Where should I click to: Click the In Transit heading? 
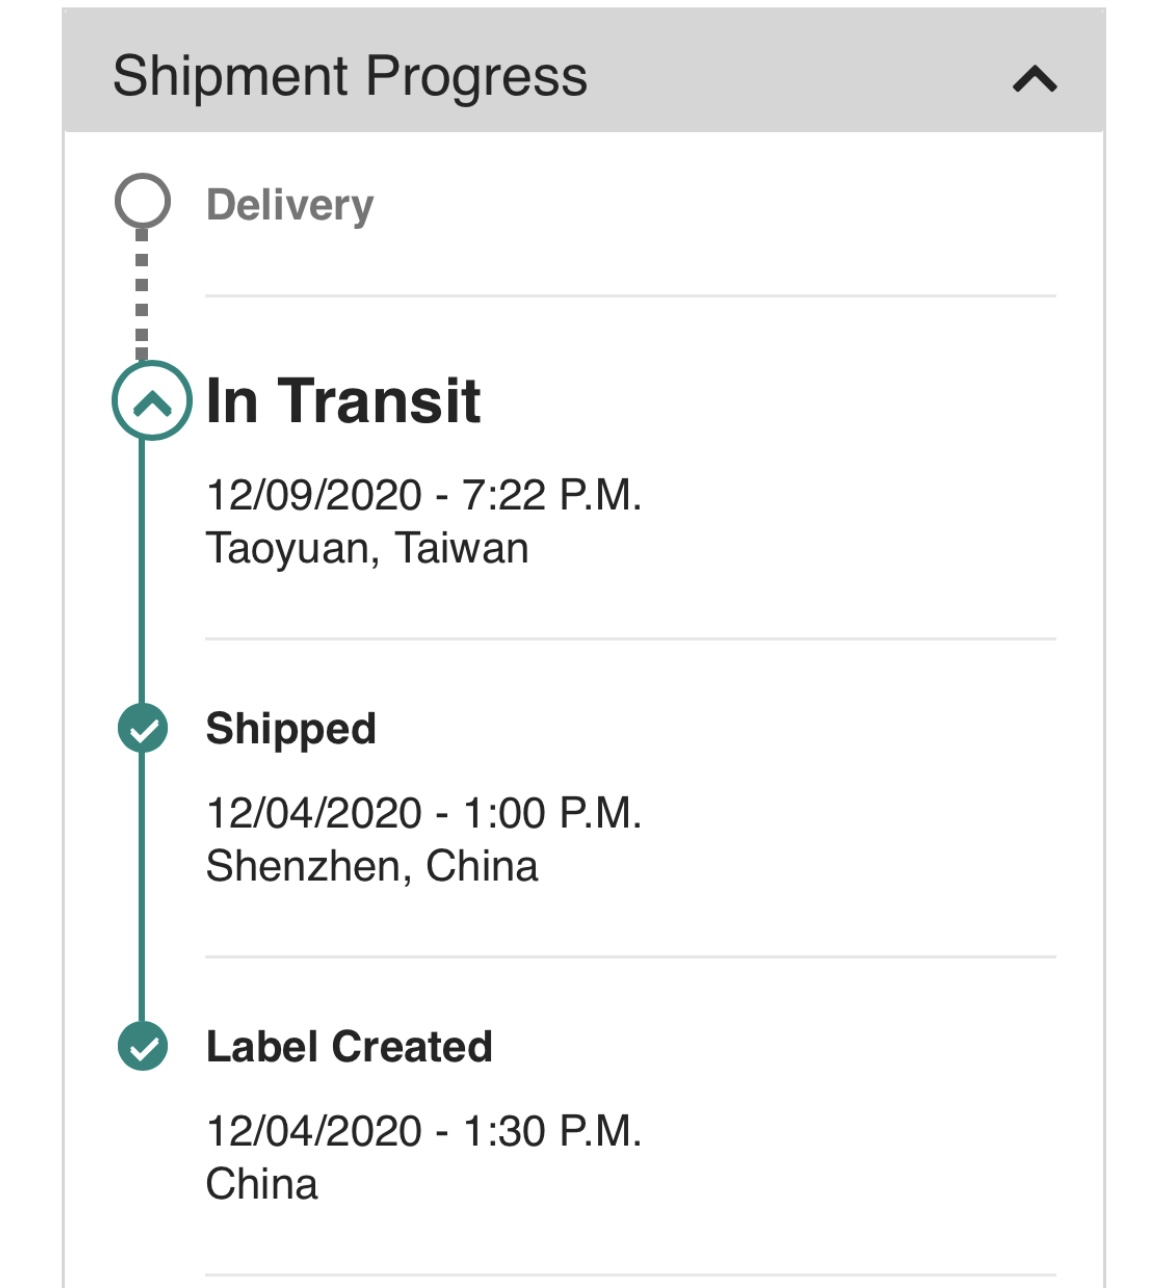[x=343, y=401]
